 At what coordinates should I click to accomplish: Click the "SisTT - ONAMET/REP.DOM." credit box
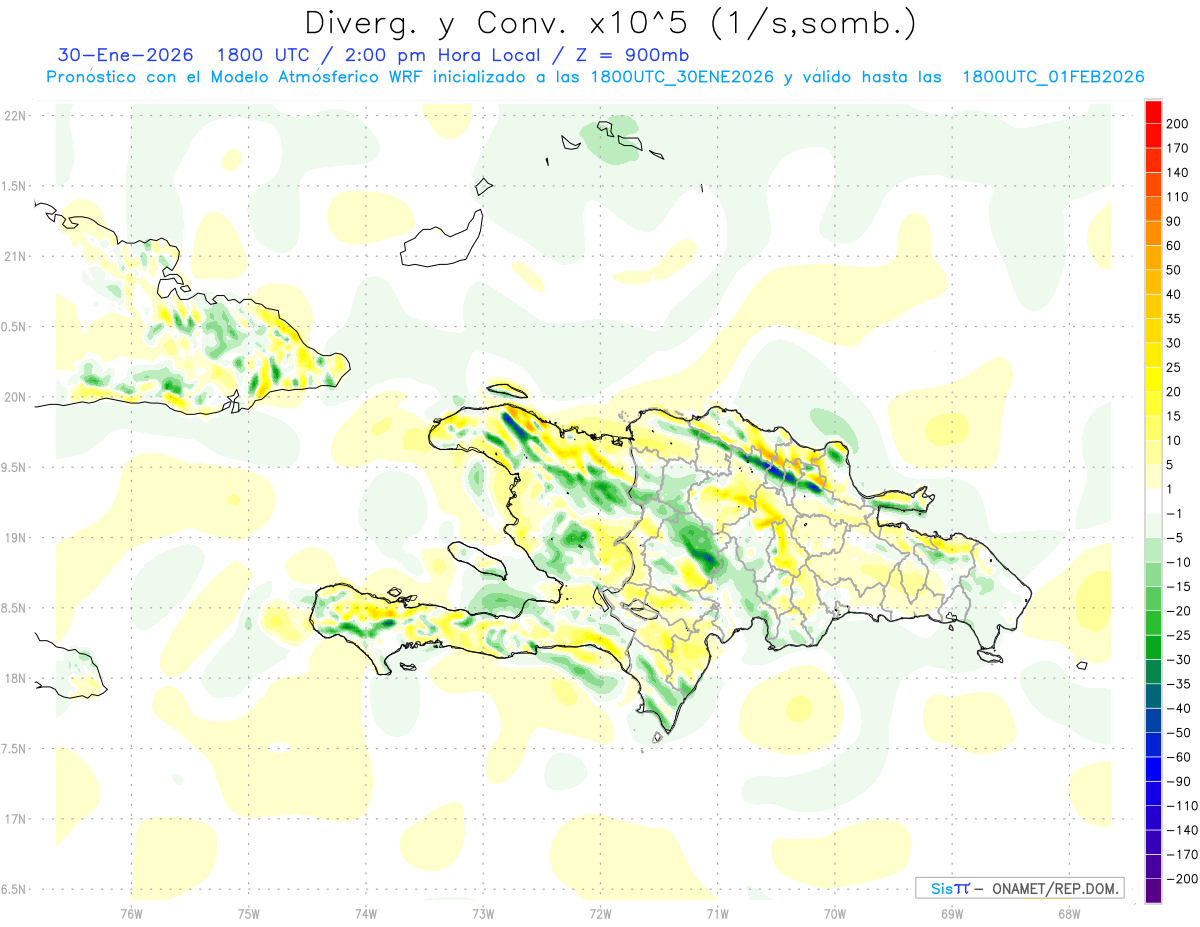coord(1020,888)
